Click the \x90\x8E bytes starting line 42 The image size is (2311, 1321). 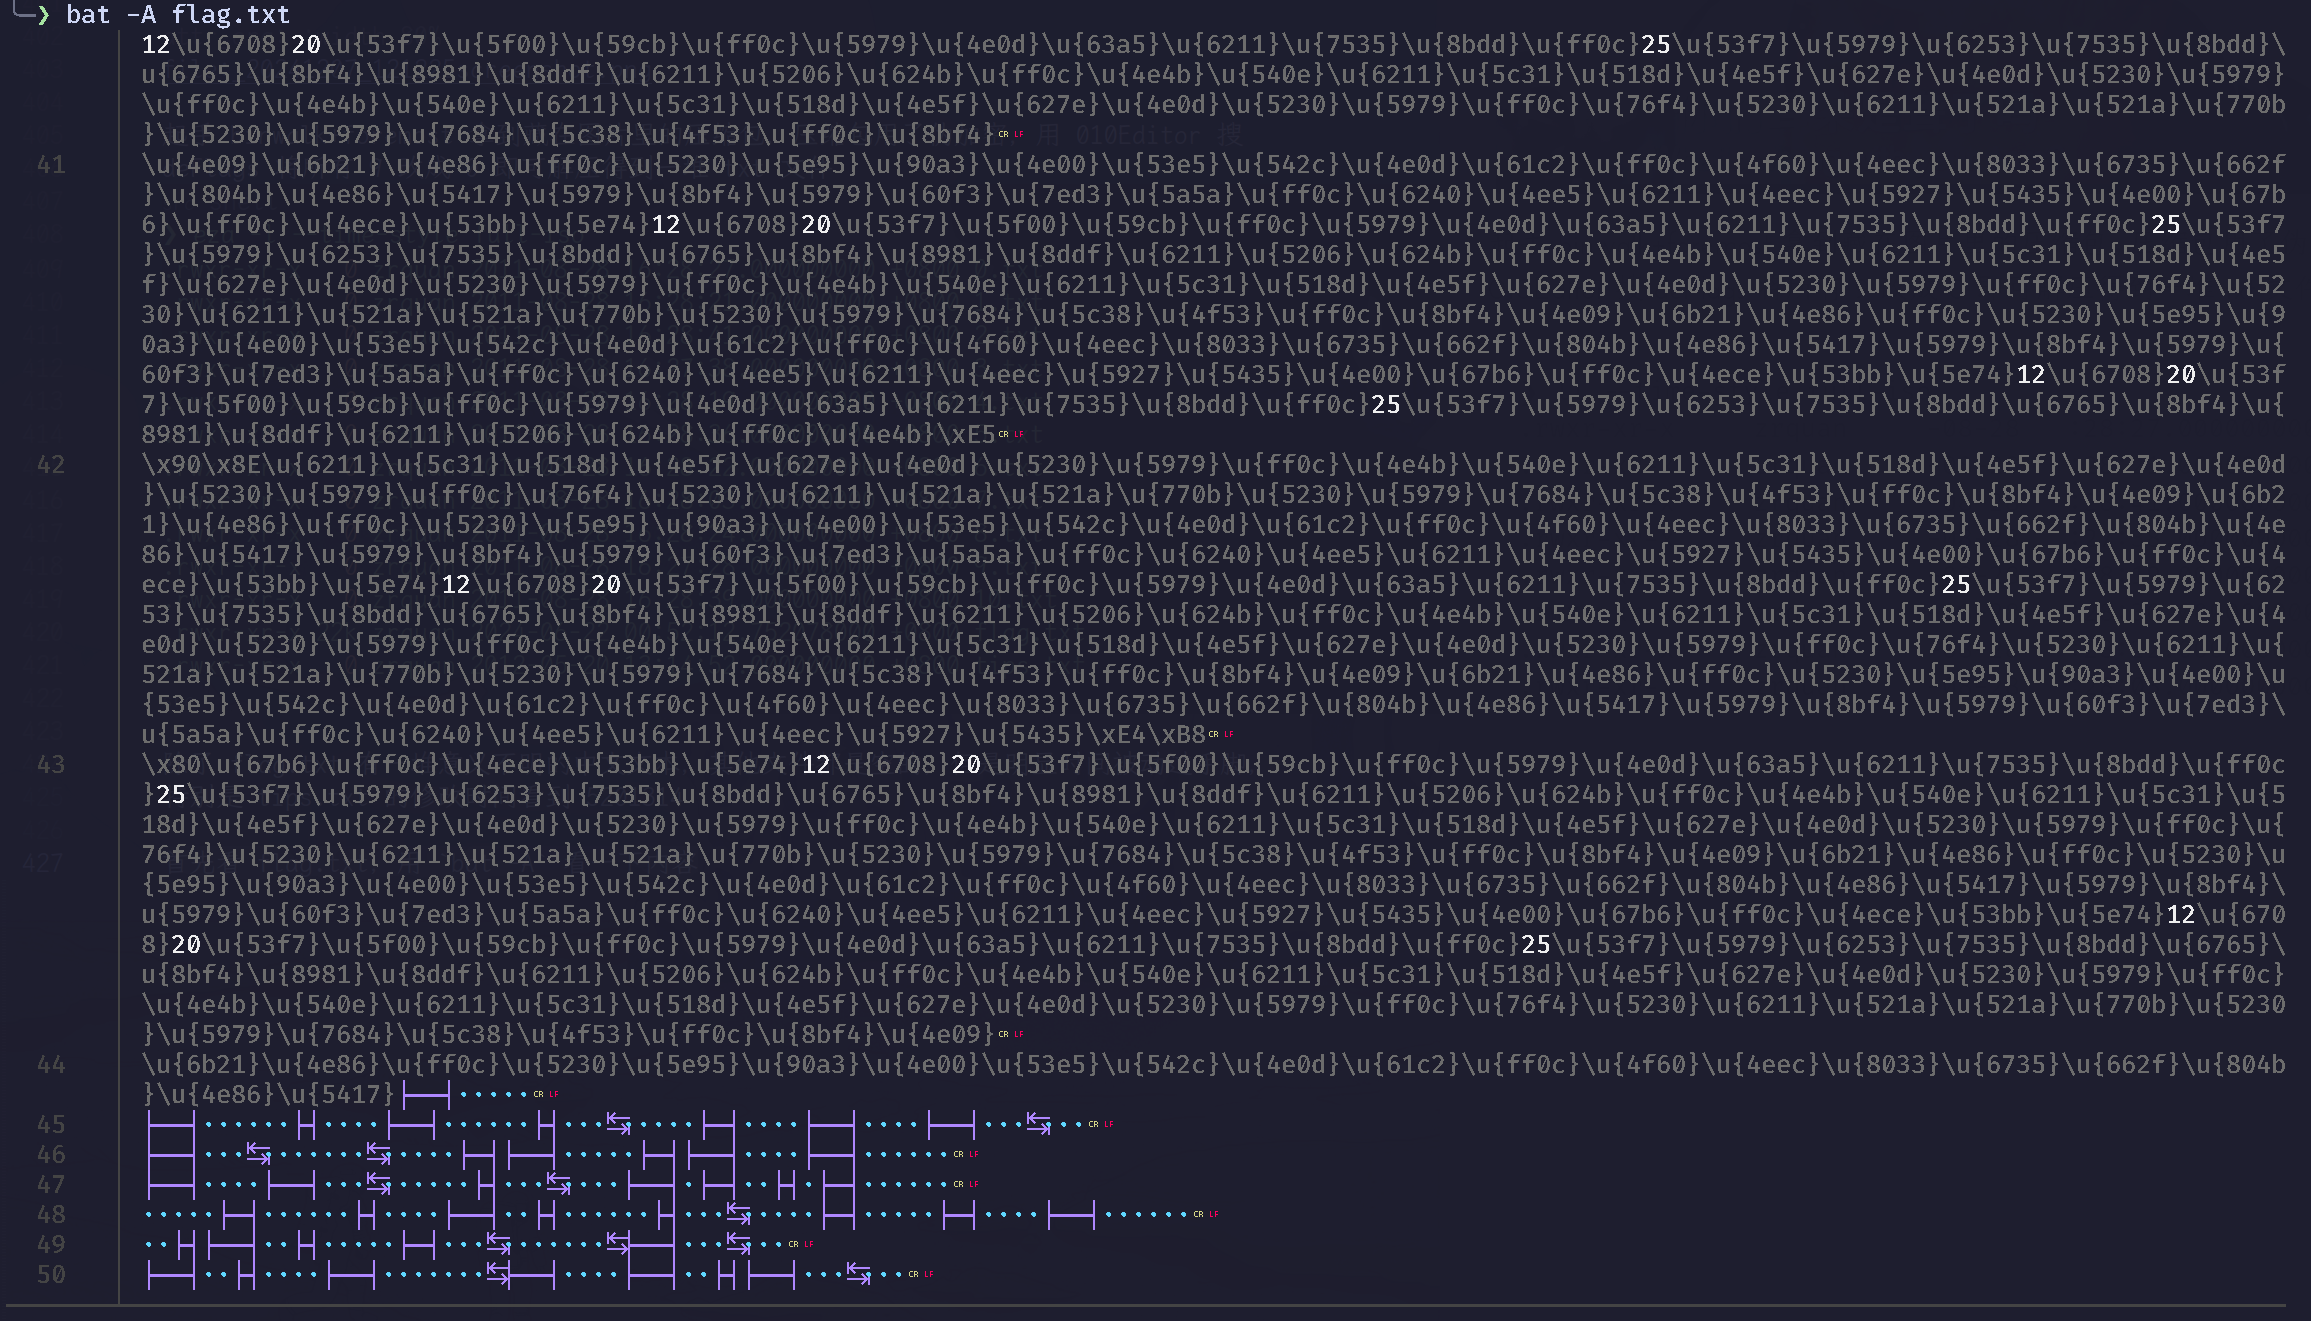pyautogui.click(x=201, y=464)
